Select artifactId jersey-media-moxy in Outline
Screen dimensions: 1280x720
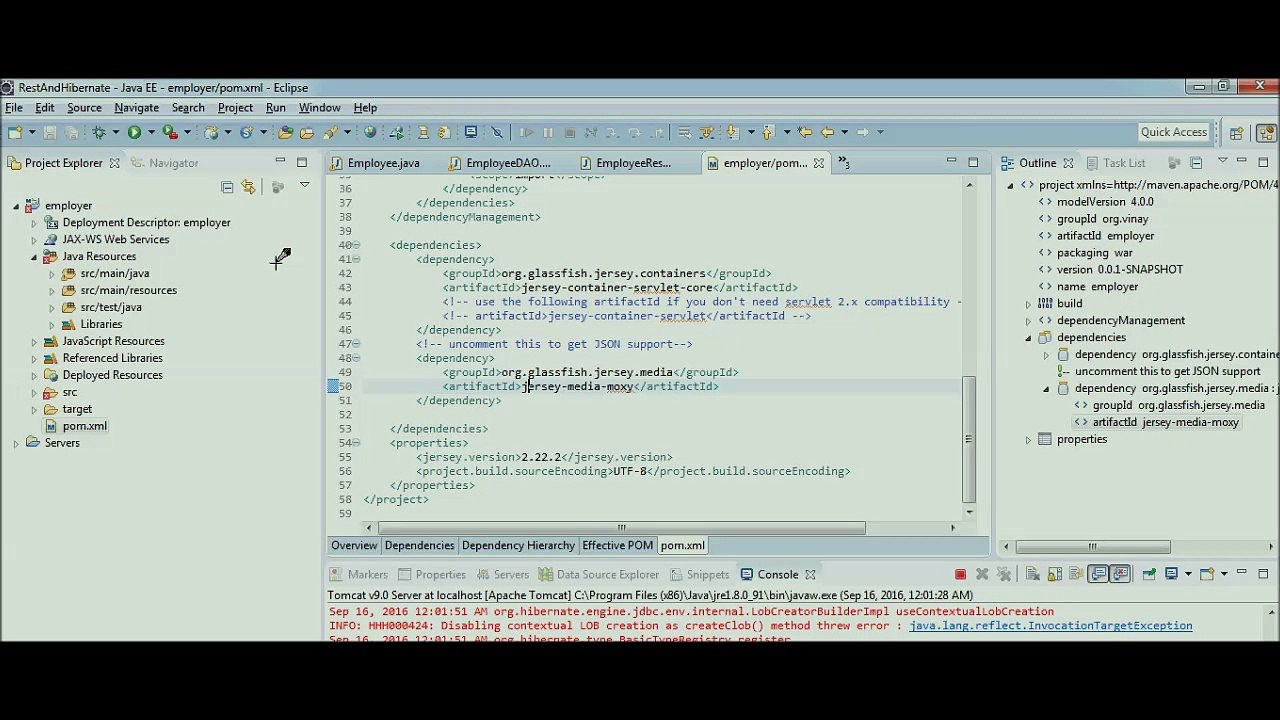pyautogui.click(x=1156, y=423)
